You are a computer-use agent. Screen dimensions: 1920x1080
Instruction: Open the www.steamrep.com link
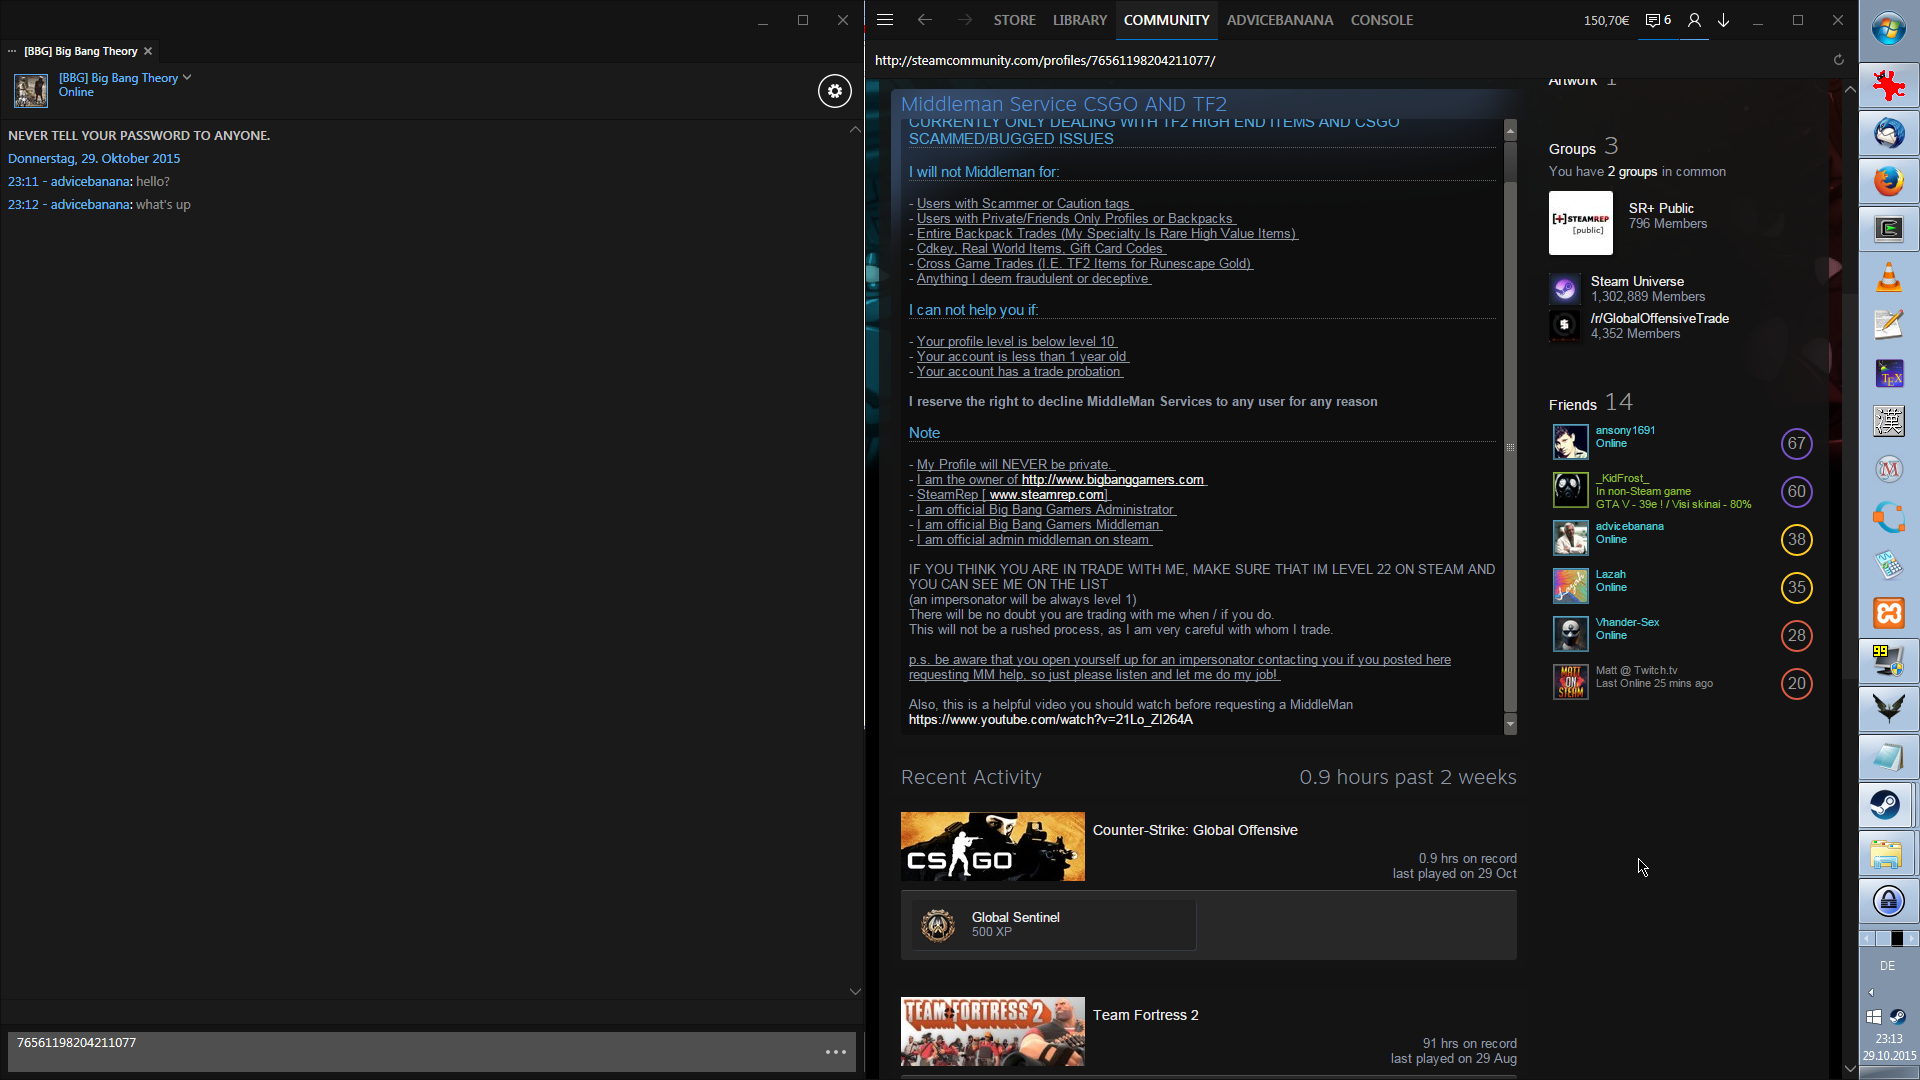(x=1047, y=495)
